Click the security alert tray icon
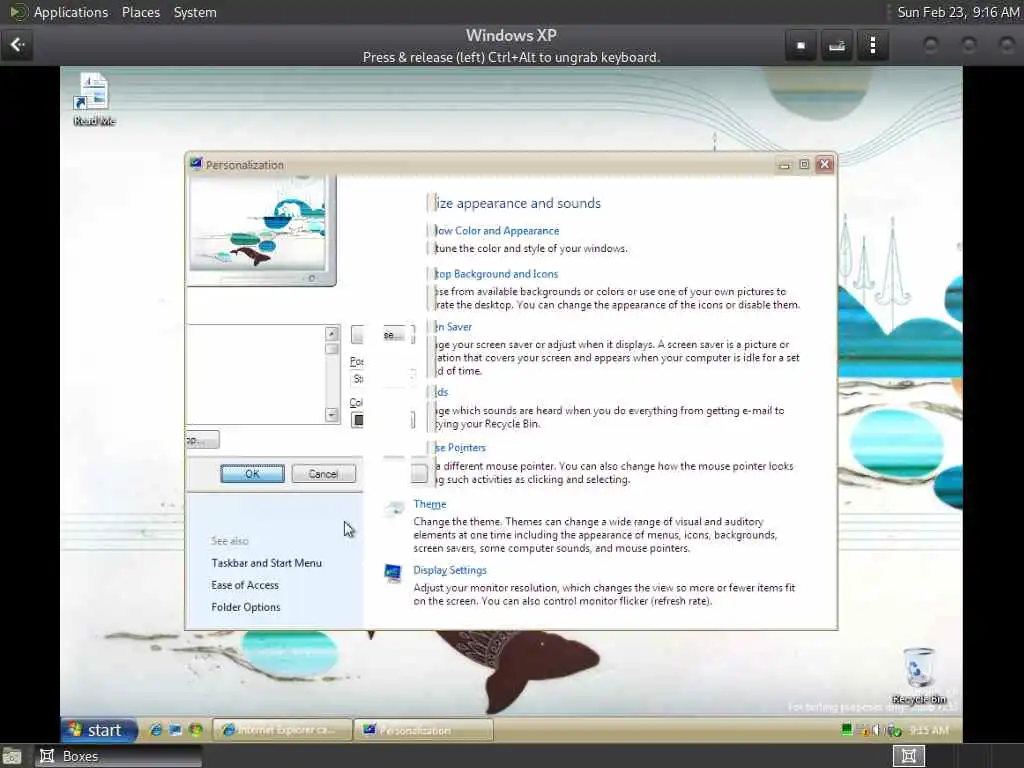The height and width of the screenshot is (768, 1024). pos(863,729)
